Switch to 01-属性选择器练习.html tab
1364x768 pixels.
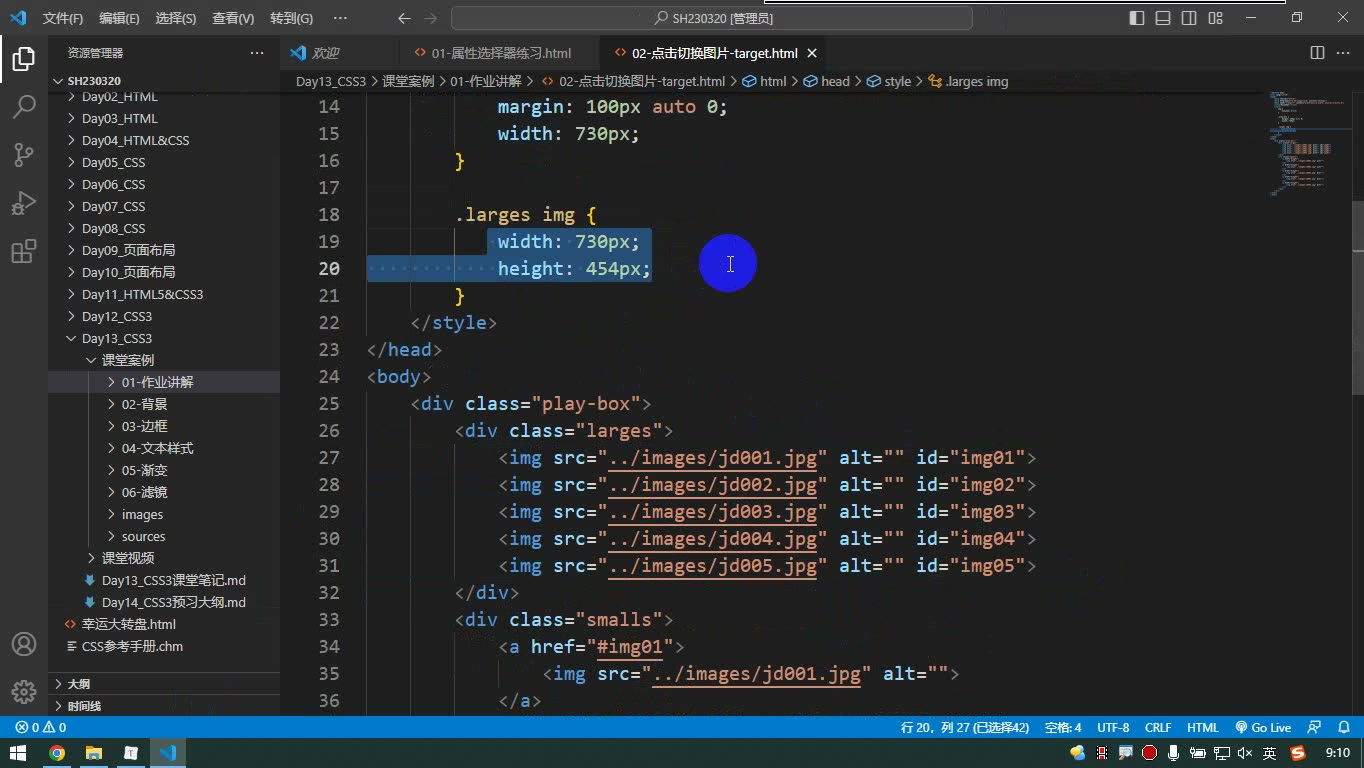pos(492,53)
